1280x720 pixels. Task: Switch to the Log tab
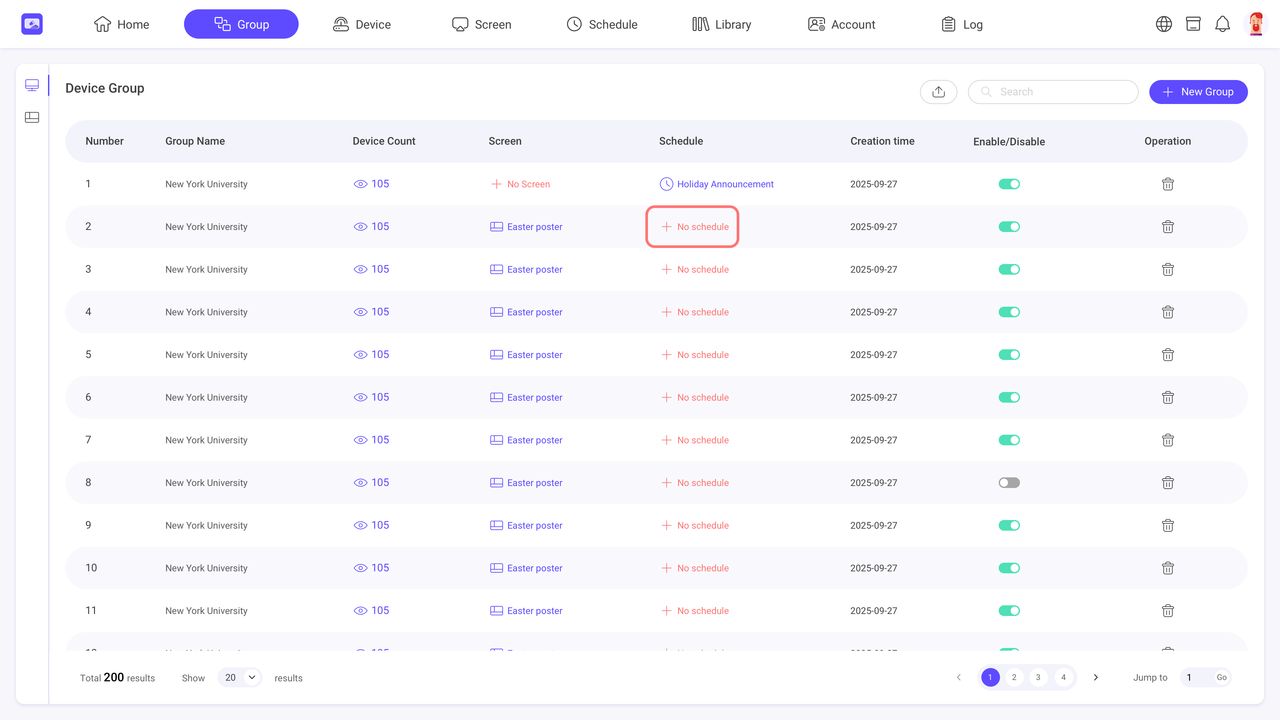(x=961, y=24)
